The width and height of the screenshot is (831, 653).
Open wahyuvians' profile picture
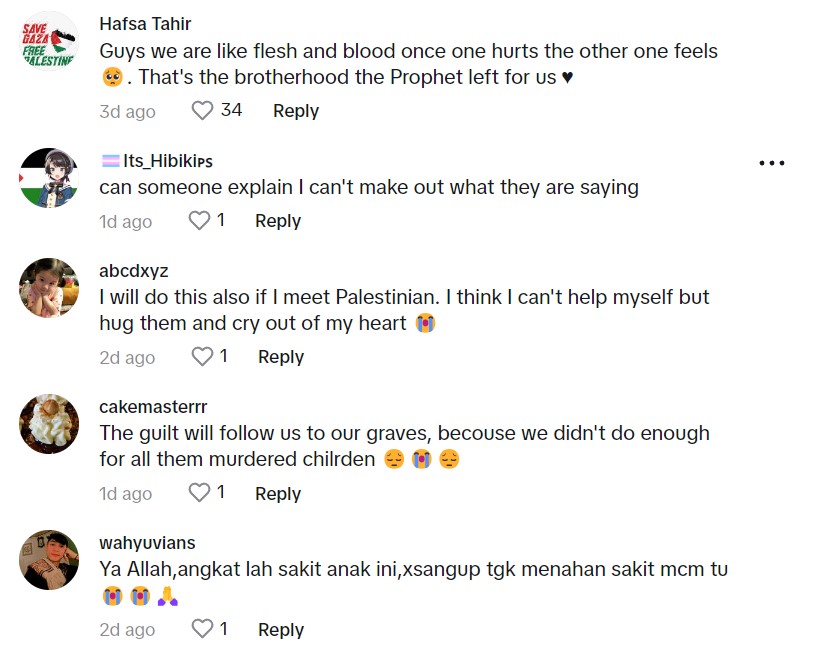pos(49,560)
